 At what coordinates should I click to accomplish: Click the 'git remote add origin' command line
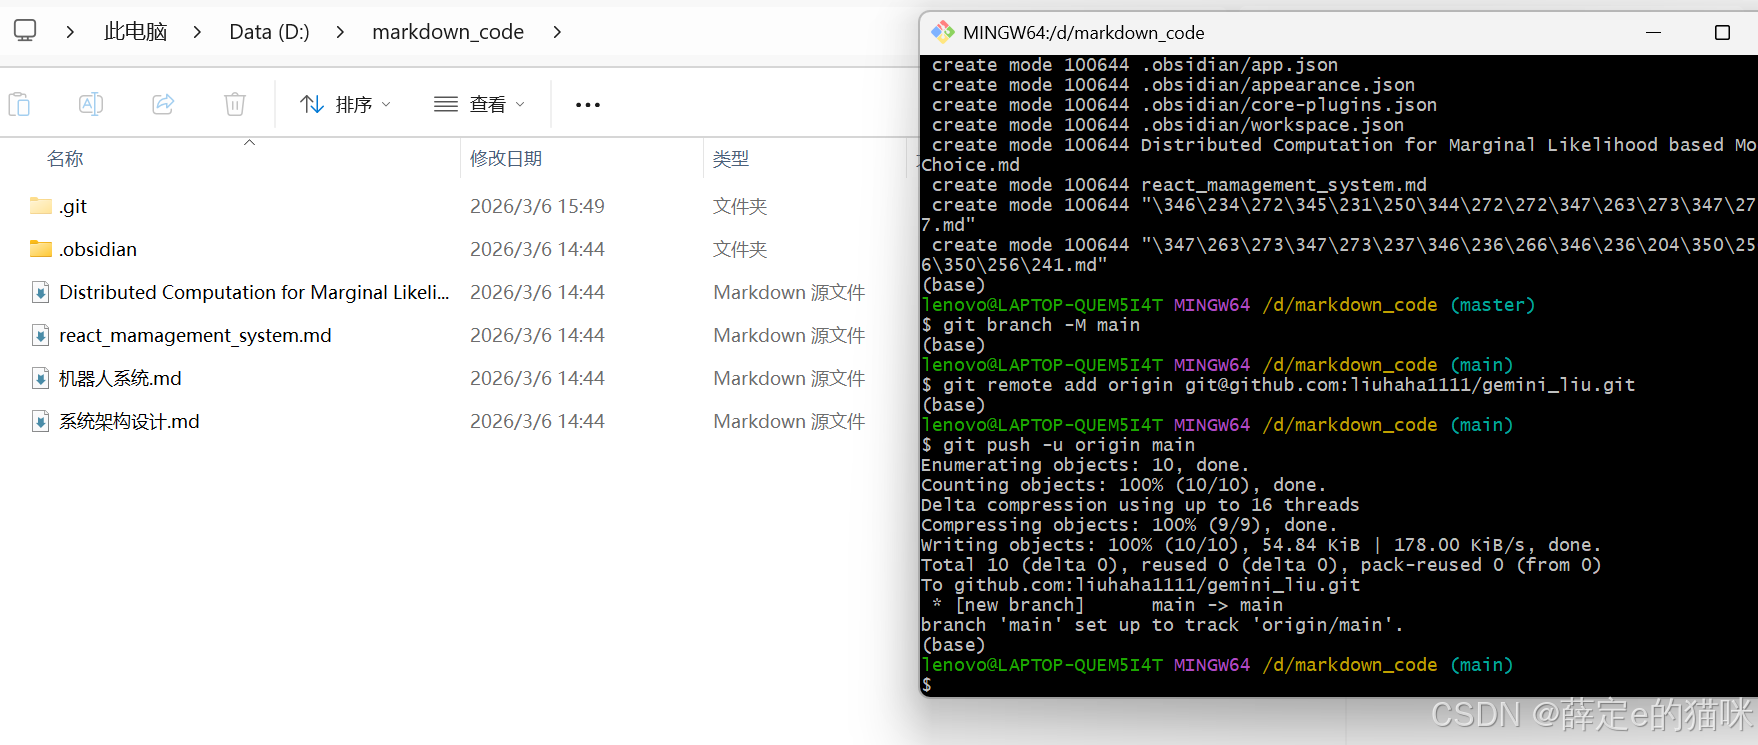(x=1278, y=385)
